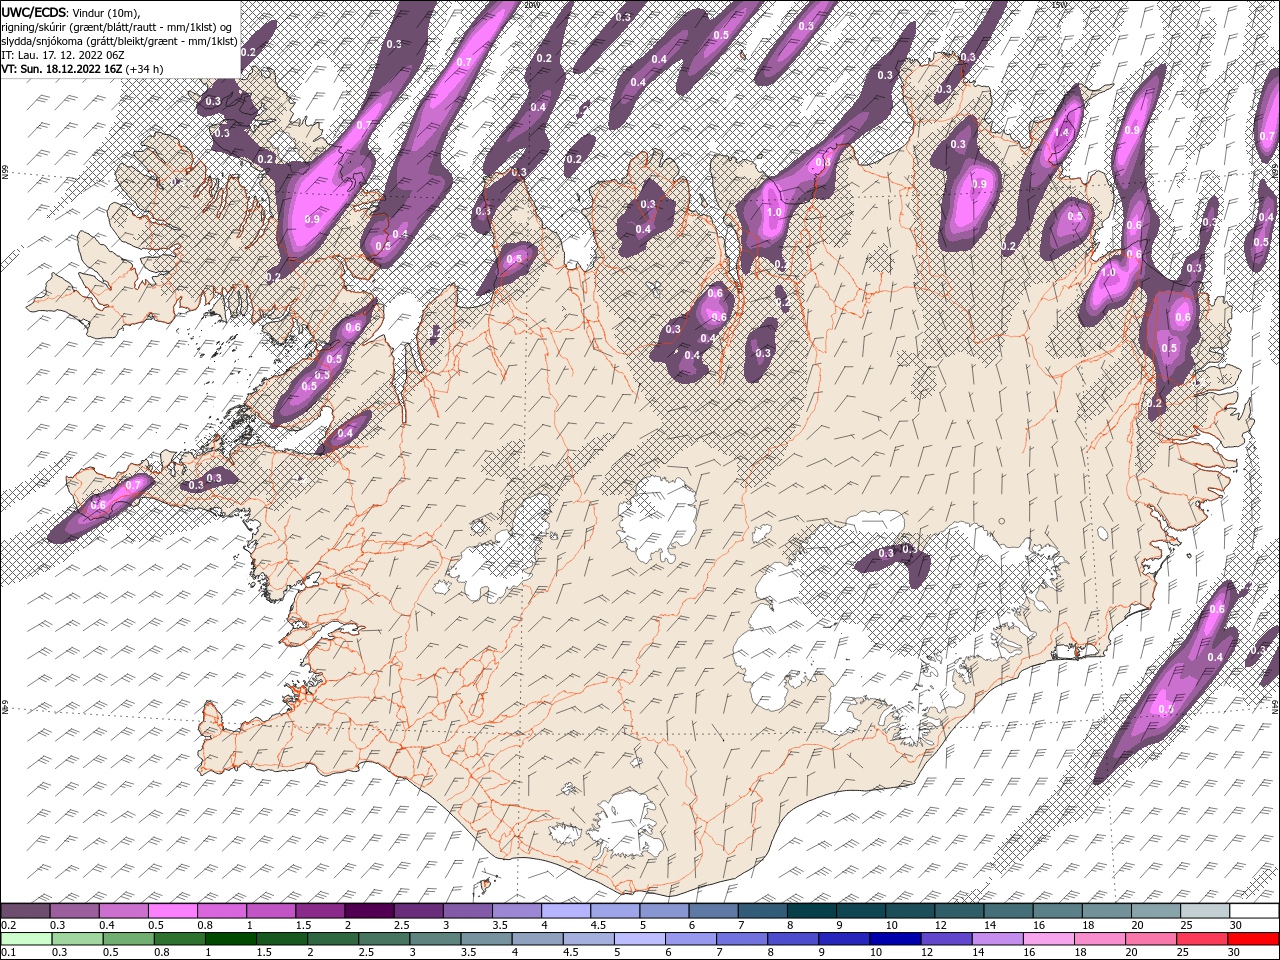Click the '4.5' label in the top legend row

tap(597, 925)
